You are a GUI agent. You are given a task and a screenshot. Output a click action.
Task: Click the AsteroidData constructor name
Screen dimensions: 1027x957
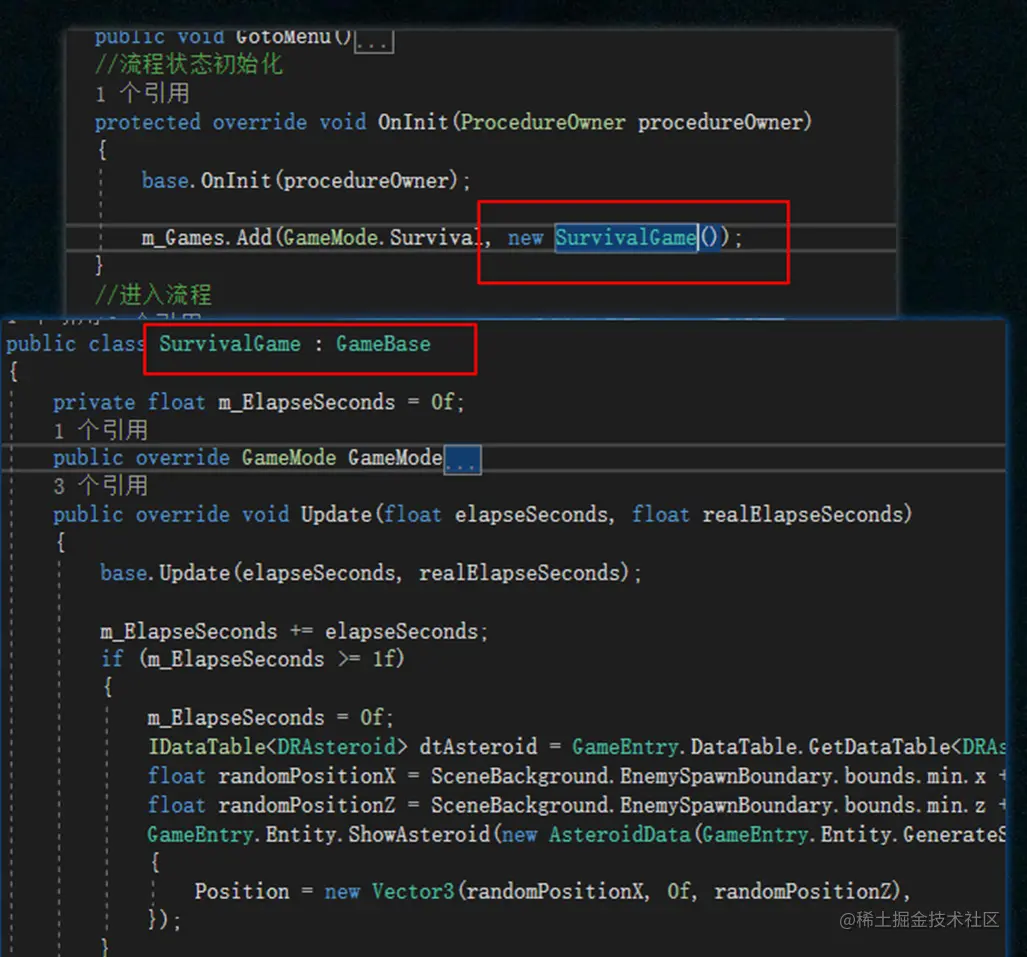click(x=620, y=835)
